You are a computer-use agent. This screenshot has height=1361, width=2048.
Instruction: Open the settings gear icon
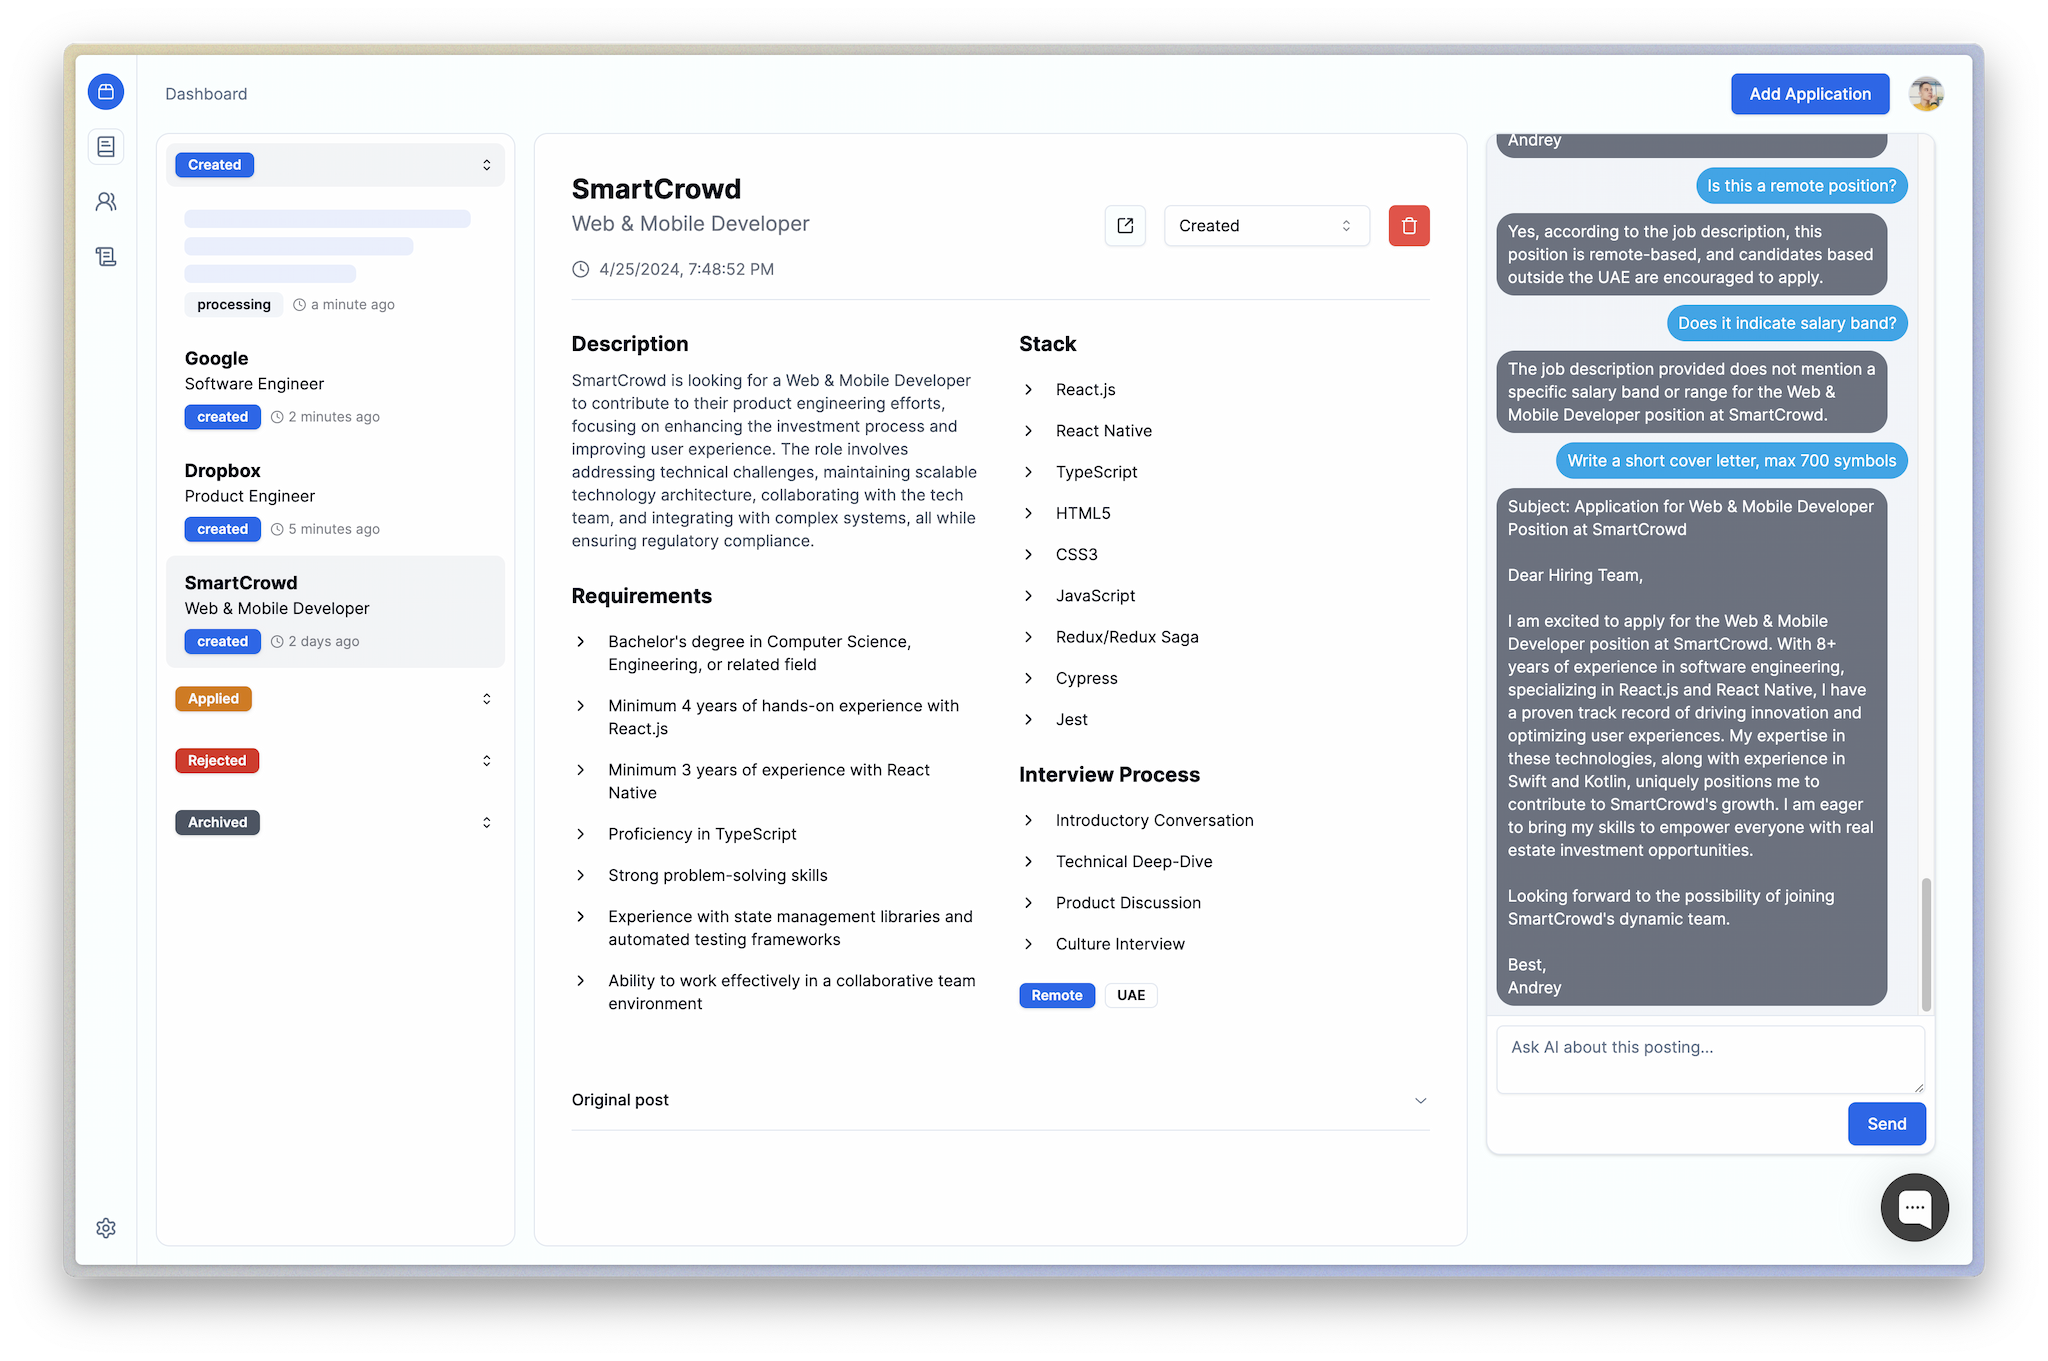coord(106,1227)
